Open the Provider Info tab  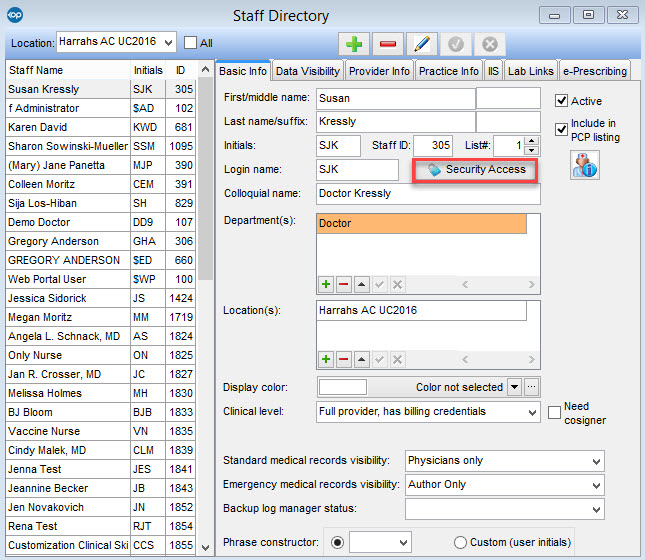[379, 71]
